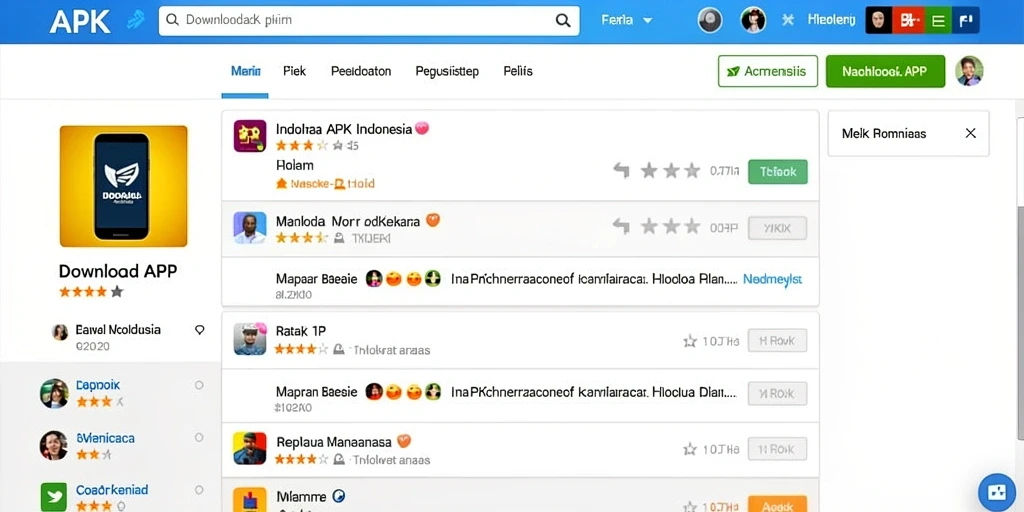This screenshot has width=1024, height=512.
Task: Click the star rating under Download APP
Action: pos(91,292)
